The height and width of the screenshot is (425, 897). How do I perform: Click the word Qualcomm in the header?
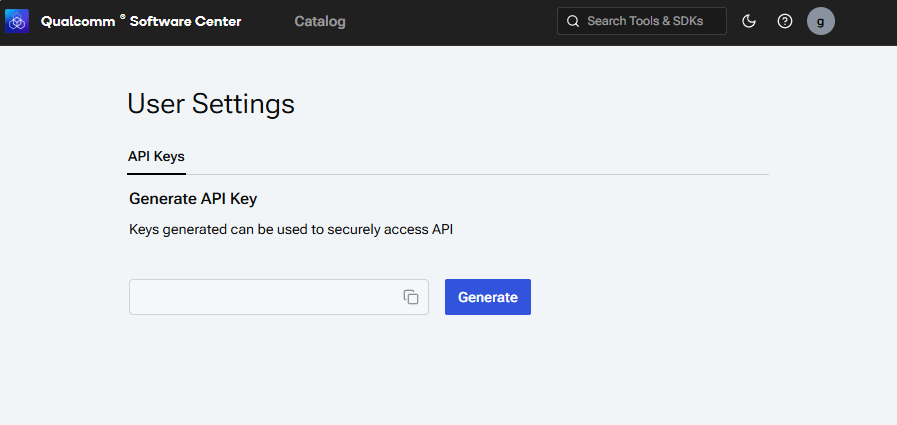[x=78, y=21]
